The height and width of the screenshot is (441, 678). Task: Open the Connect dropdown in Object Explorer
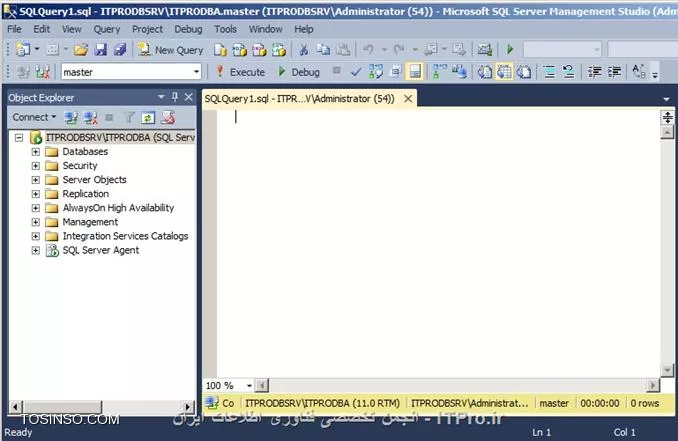[34, 117]
